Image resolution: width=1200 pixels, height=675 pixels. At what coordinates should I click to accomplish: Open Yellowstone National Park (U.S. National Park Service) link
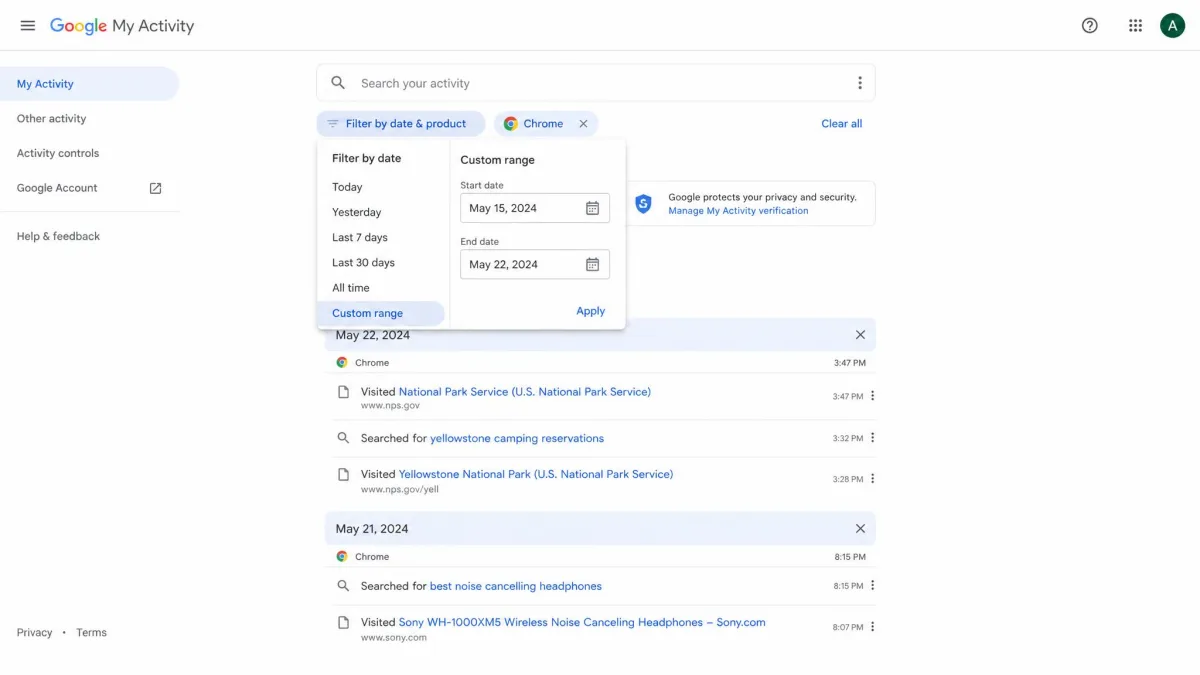(536, 474)
